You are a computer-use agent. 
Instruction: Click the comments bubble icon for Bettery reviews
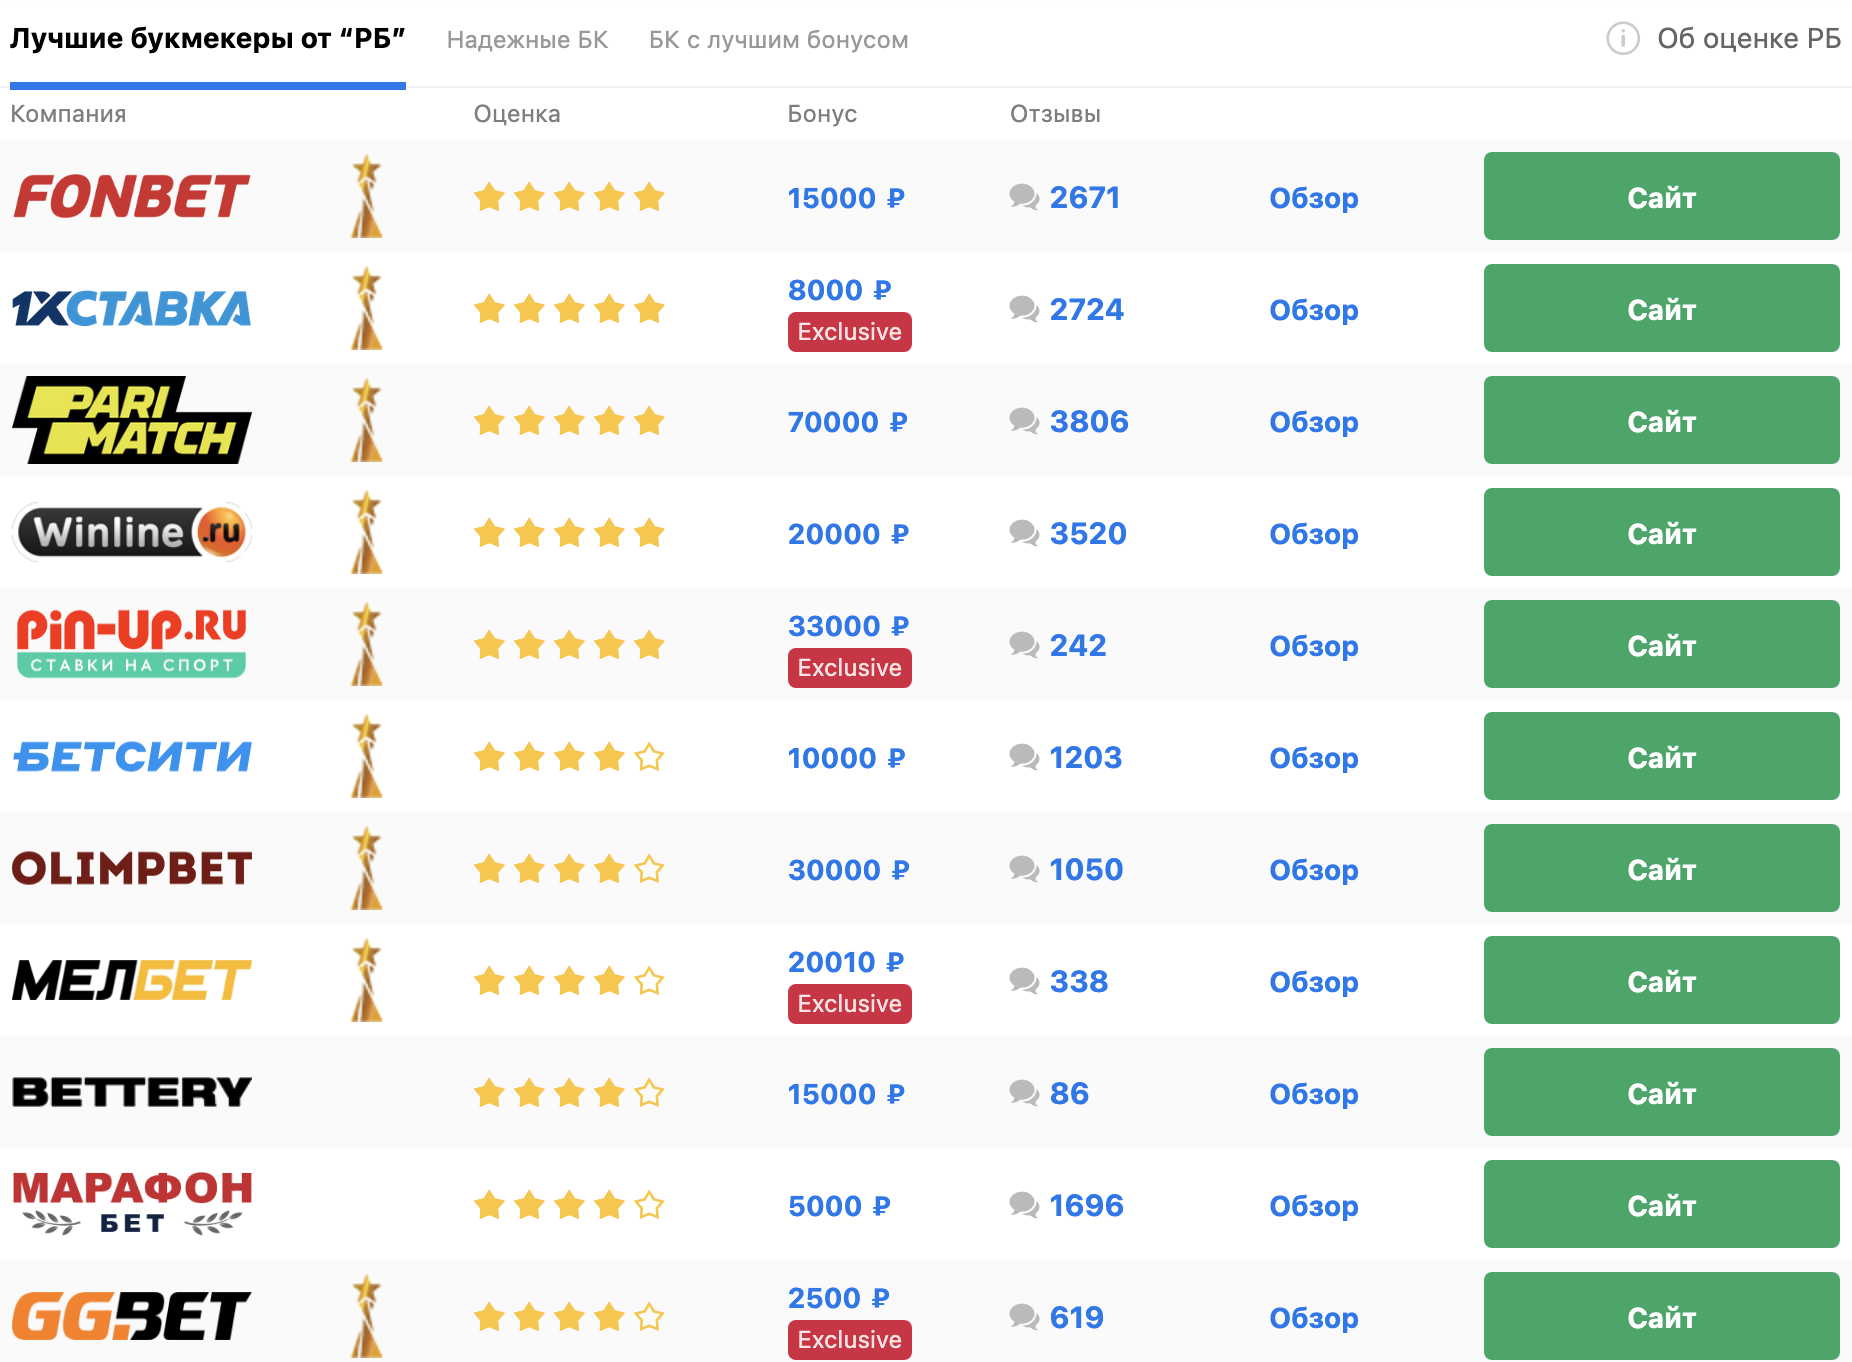point(1024,1093)
